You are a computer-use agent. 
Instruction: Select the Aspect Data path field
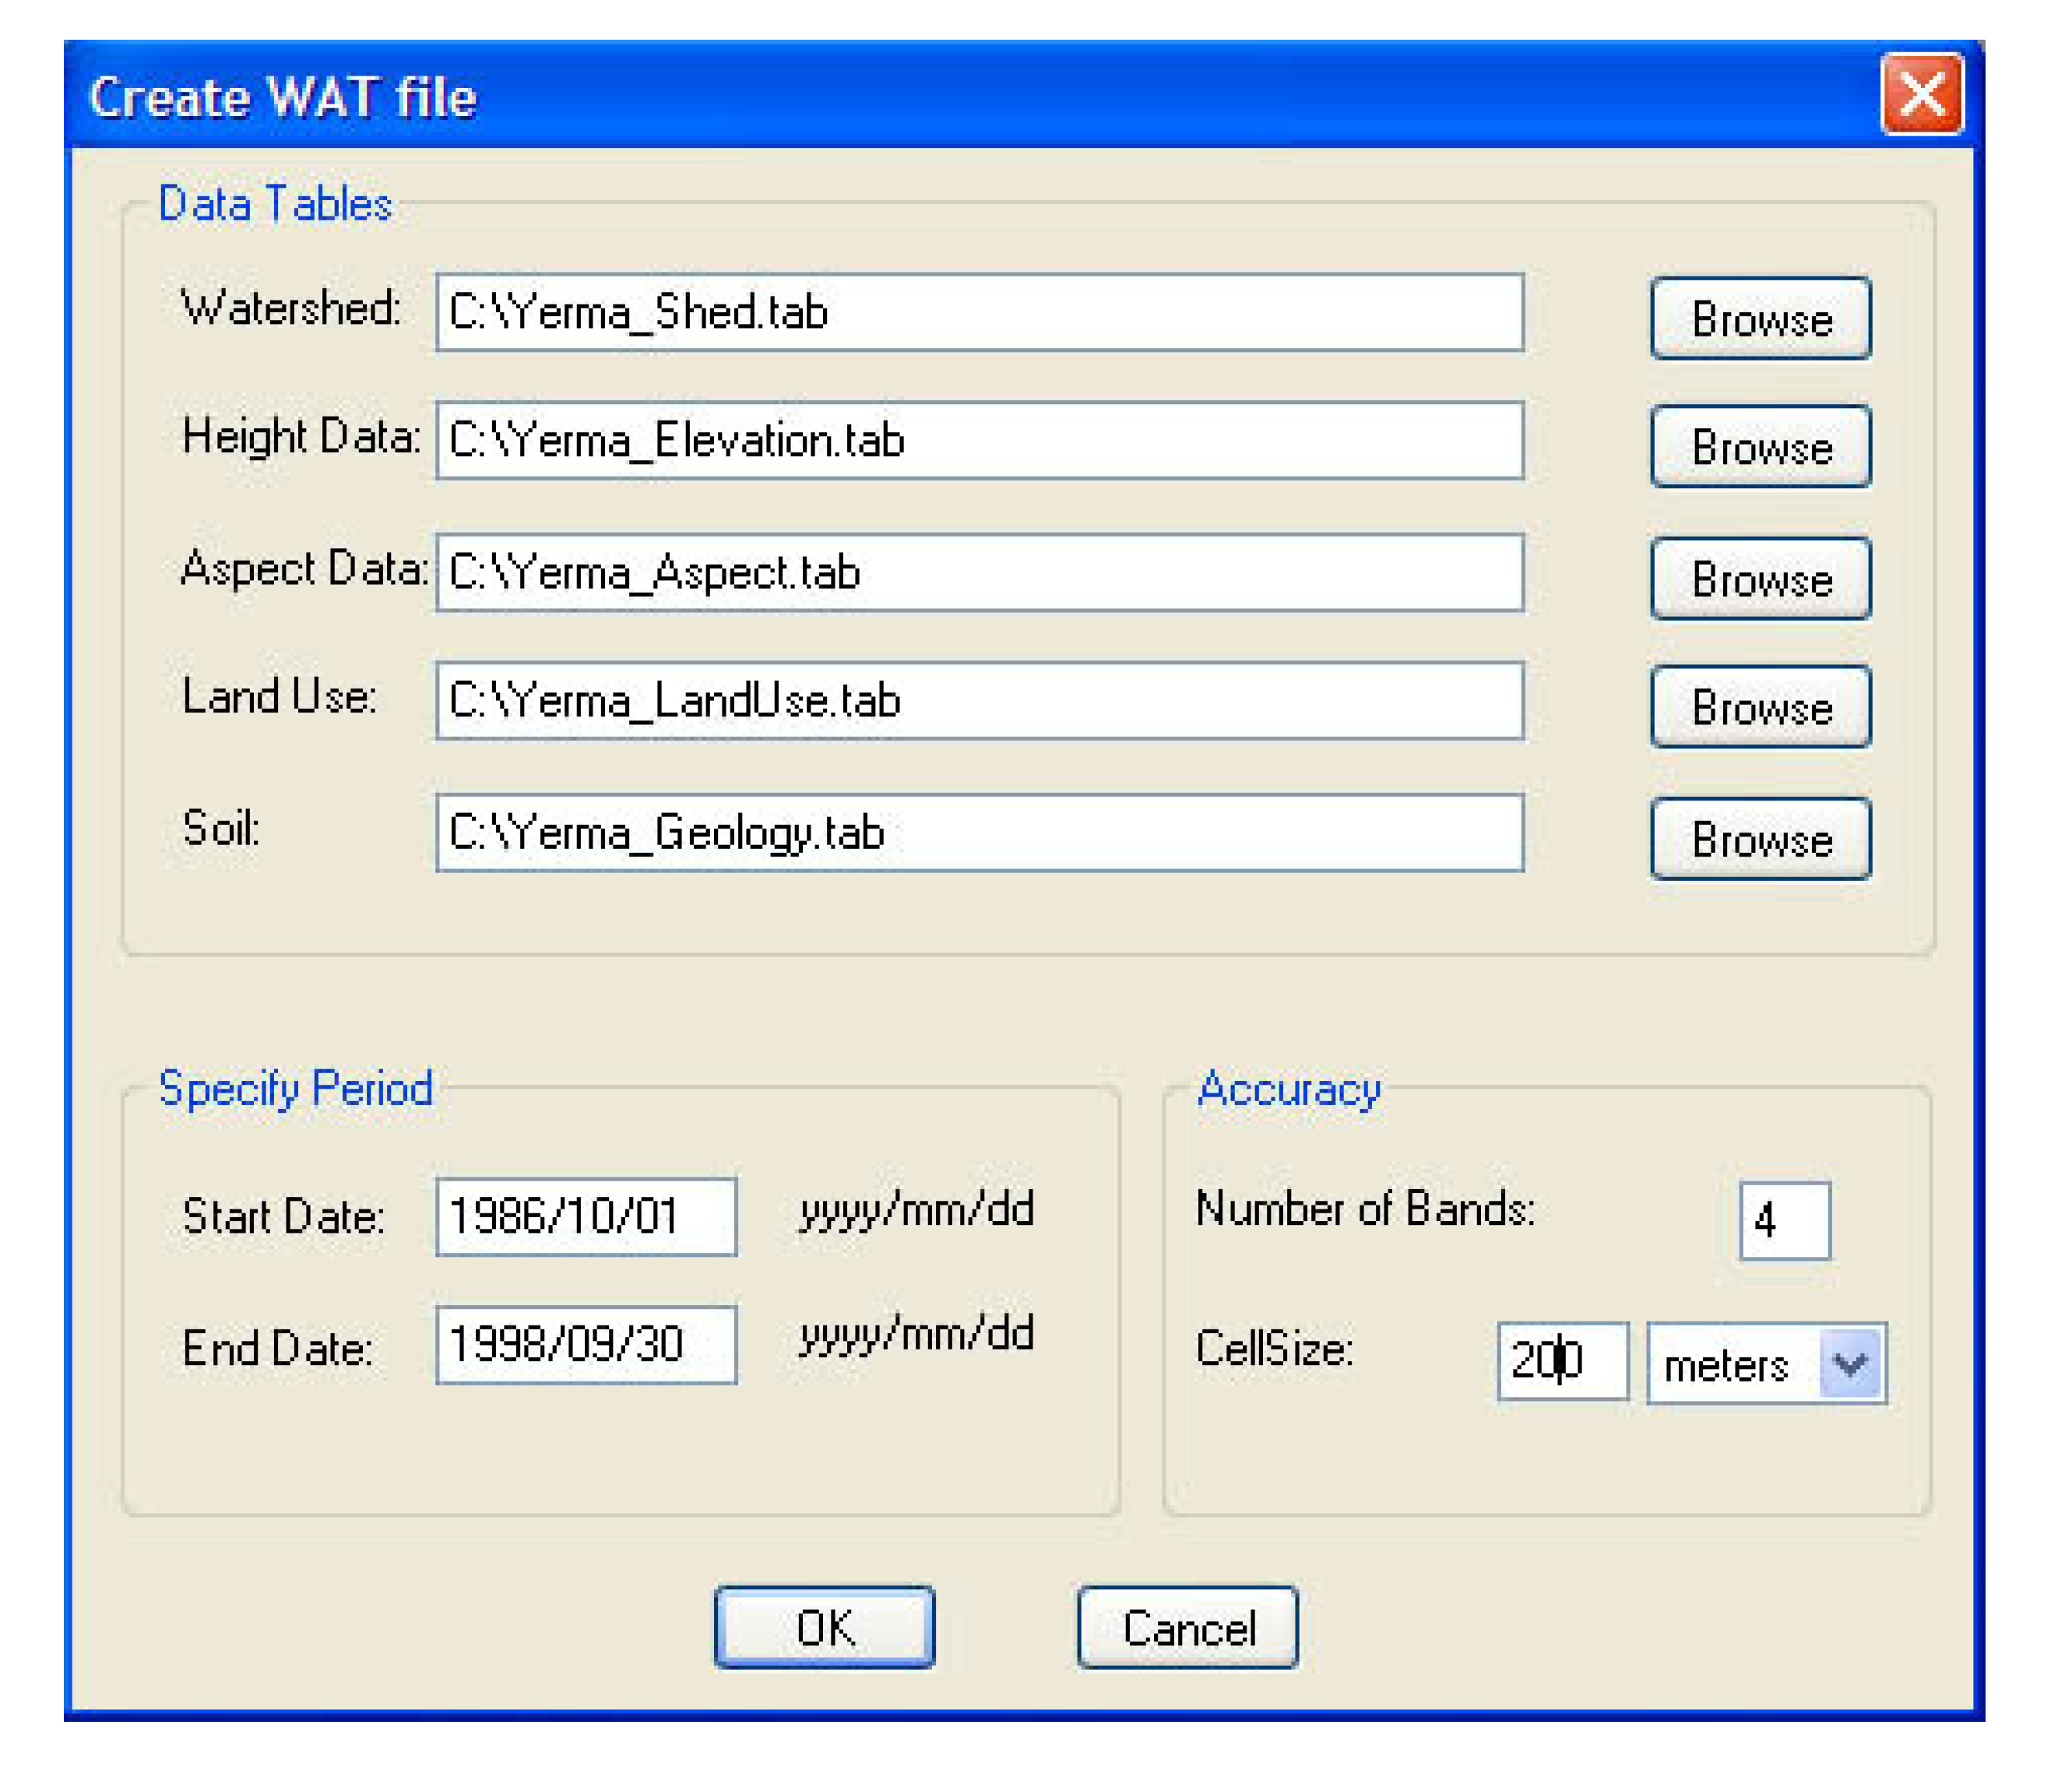point(979,573)
